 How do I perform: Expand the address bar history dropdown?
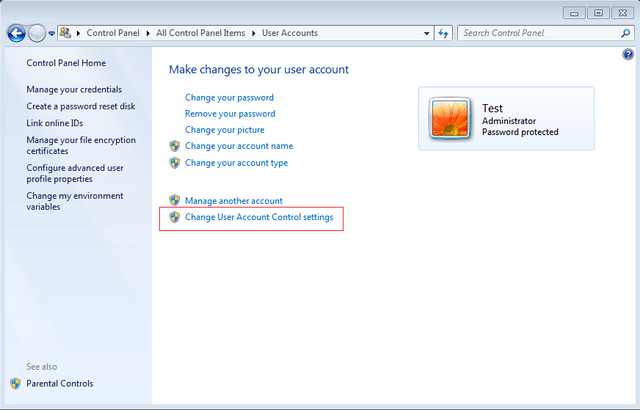tap(427, 33)
